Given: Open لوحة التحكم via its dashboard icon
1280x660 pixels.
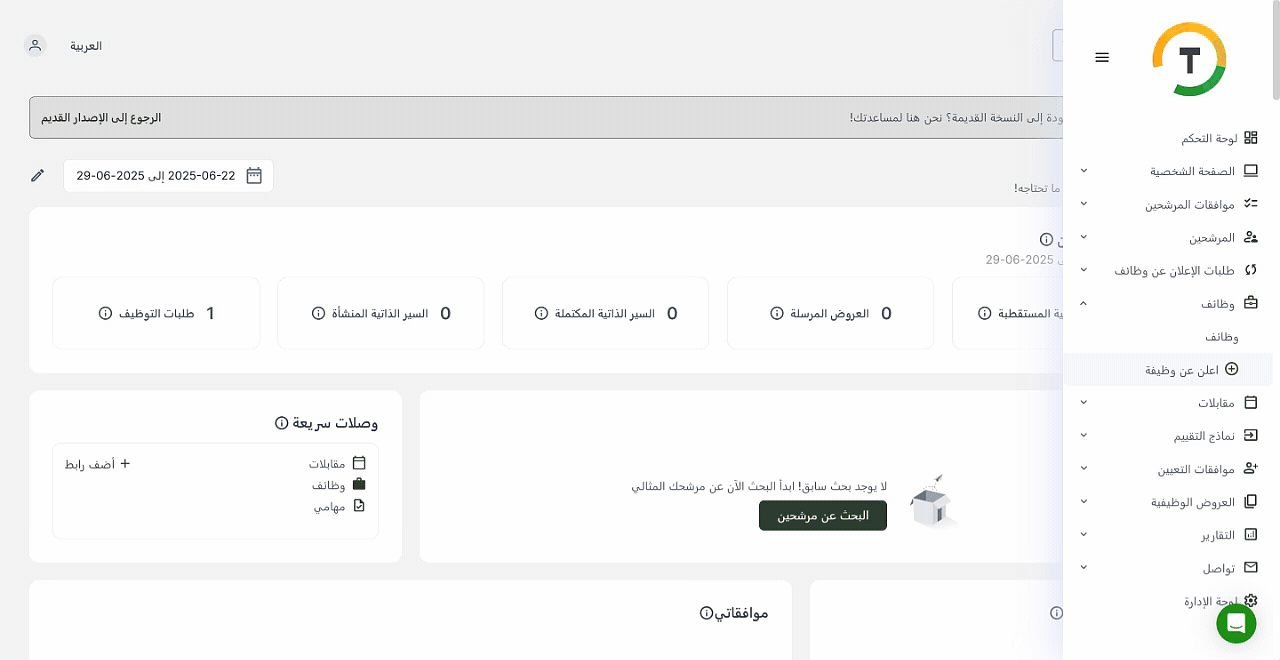Looking at the screenshot, I should (1250, 138).
